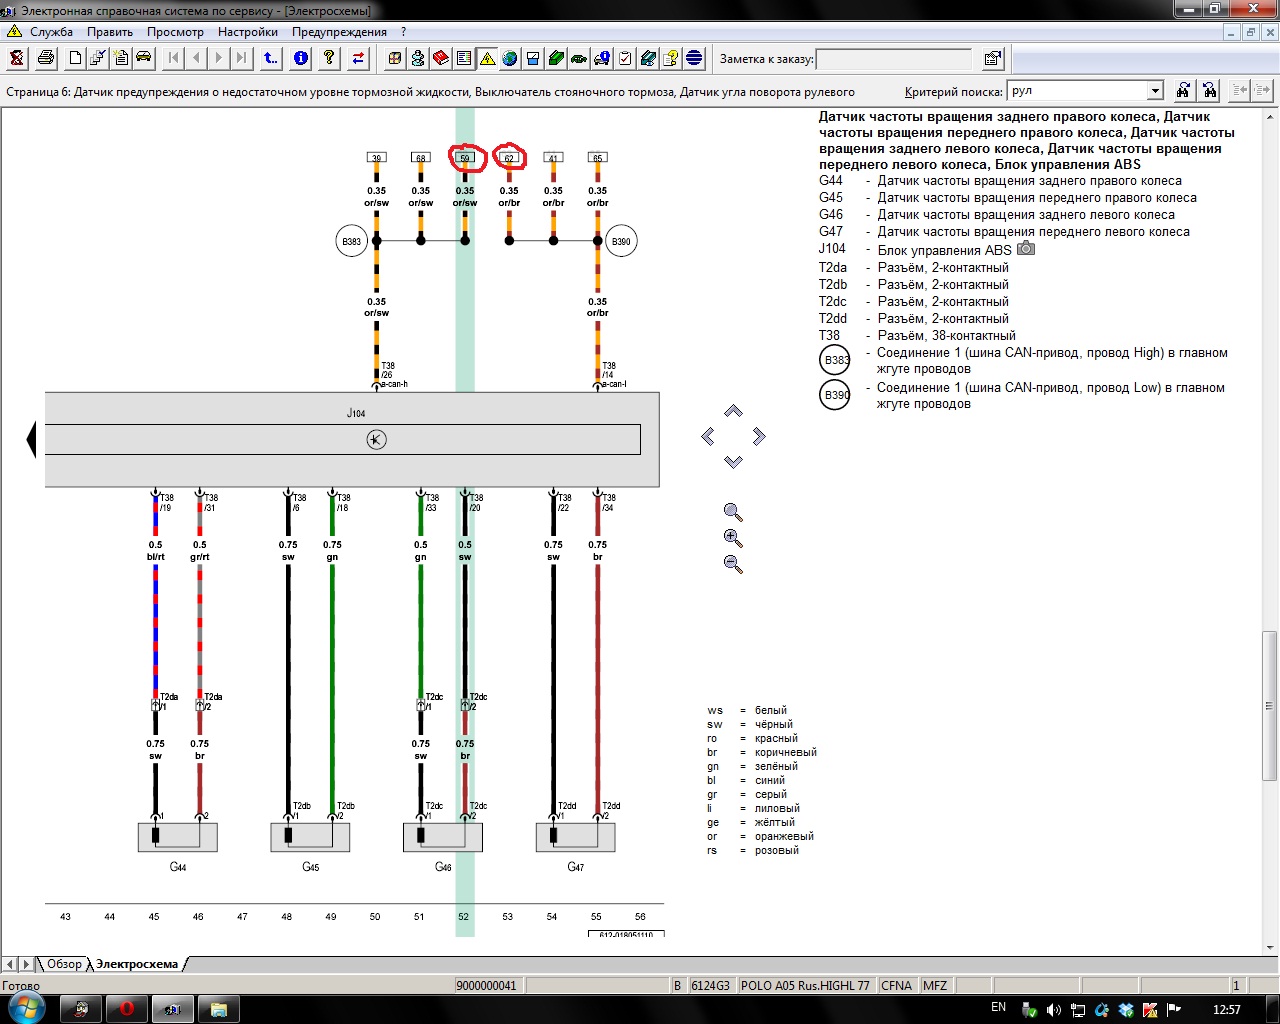Open the Настройки menu
The width and height of the screenshot is (1280, 1024).
coord(247,32)
